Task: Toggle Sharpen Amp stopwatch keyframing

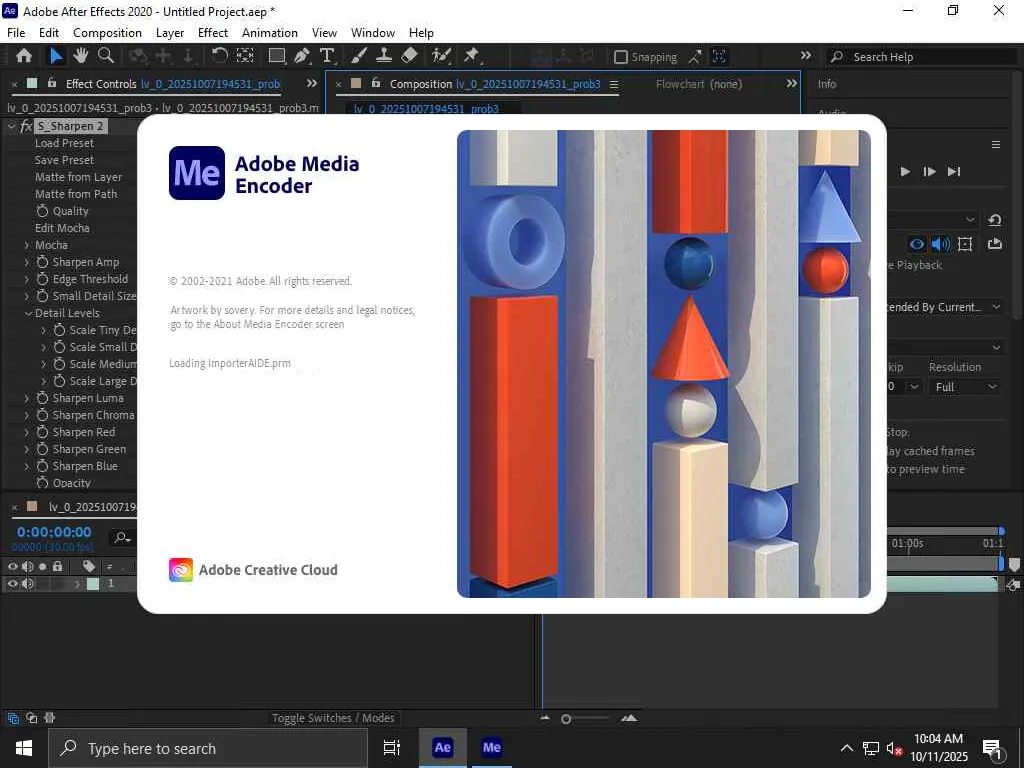Action: coord(42,262)
